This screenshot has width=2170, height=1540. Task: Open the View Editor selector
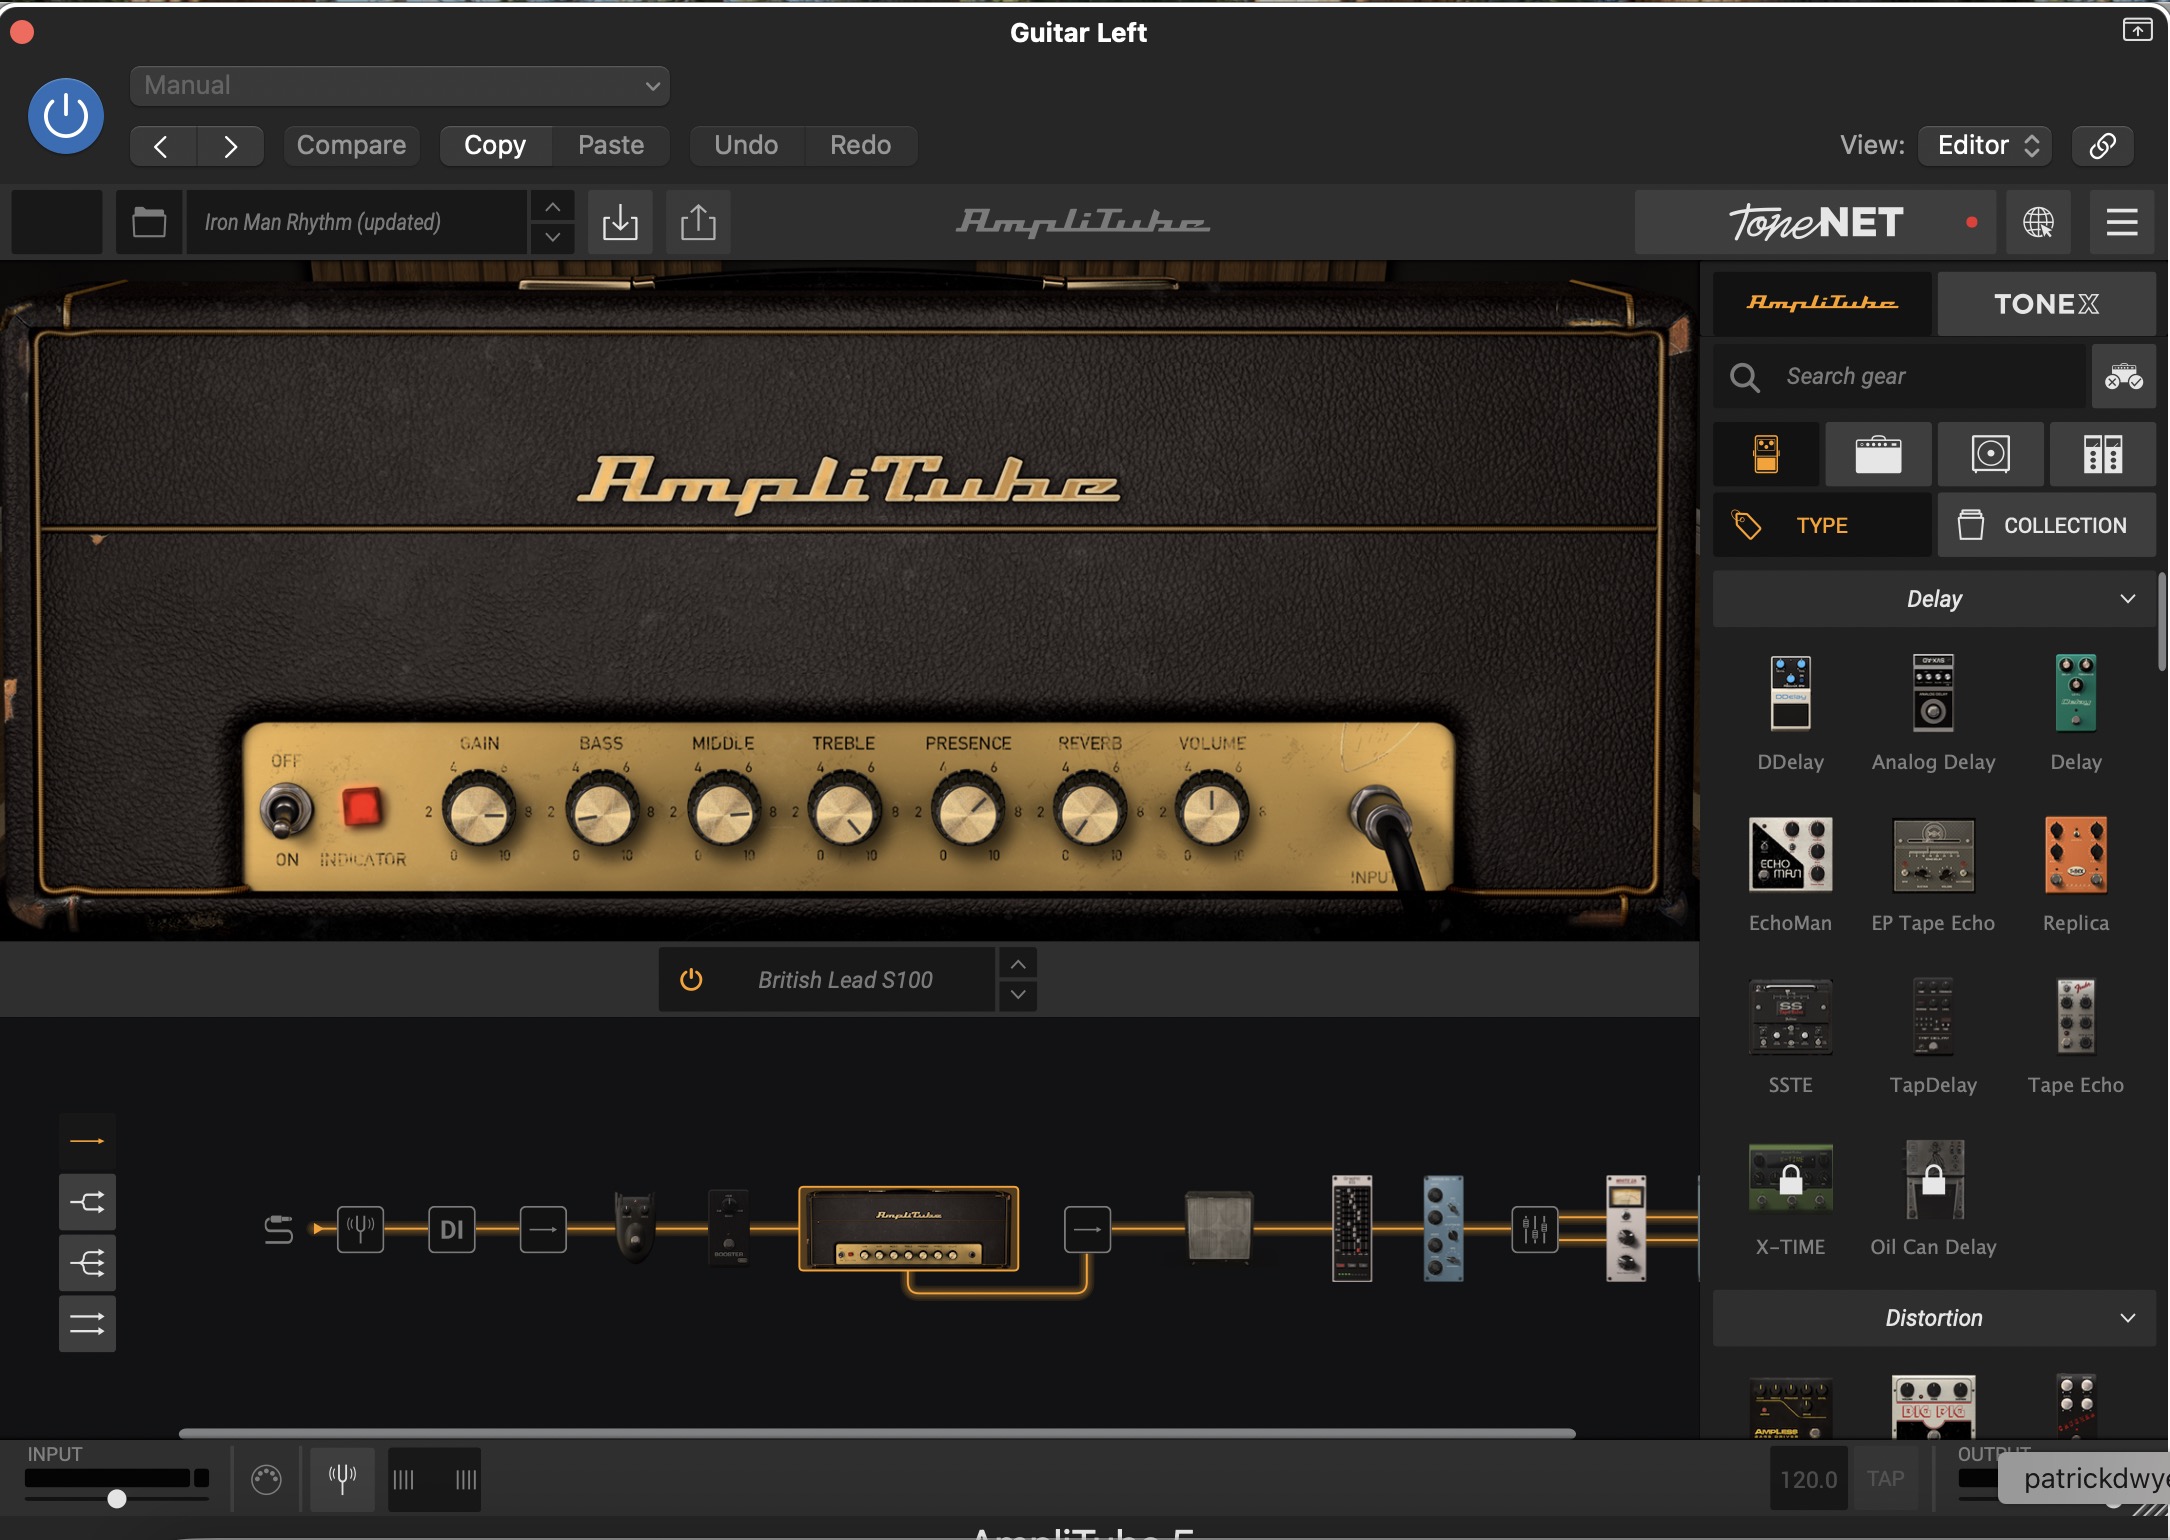tap(1986, 146)
